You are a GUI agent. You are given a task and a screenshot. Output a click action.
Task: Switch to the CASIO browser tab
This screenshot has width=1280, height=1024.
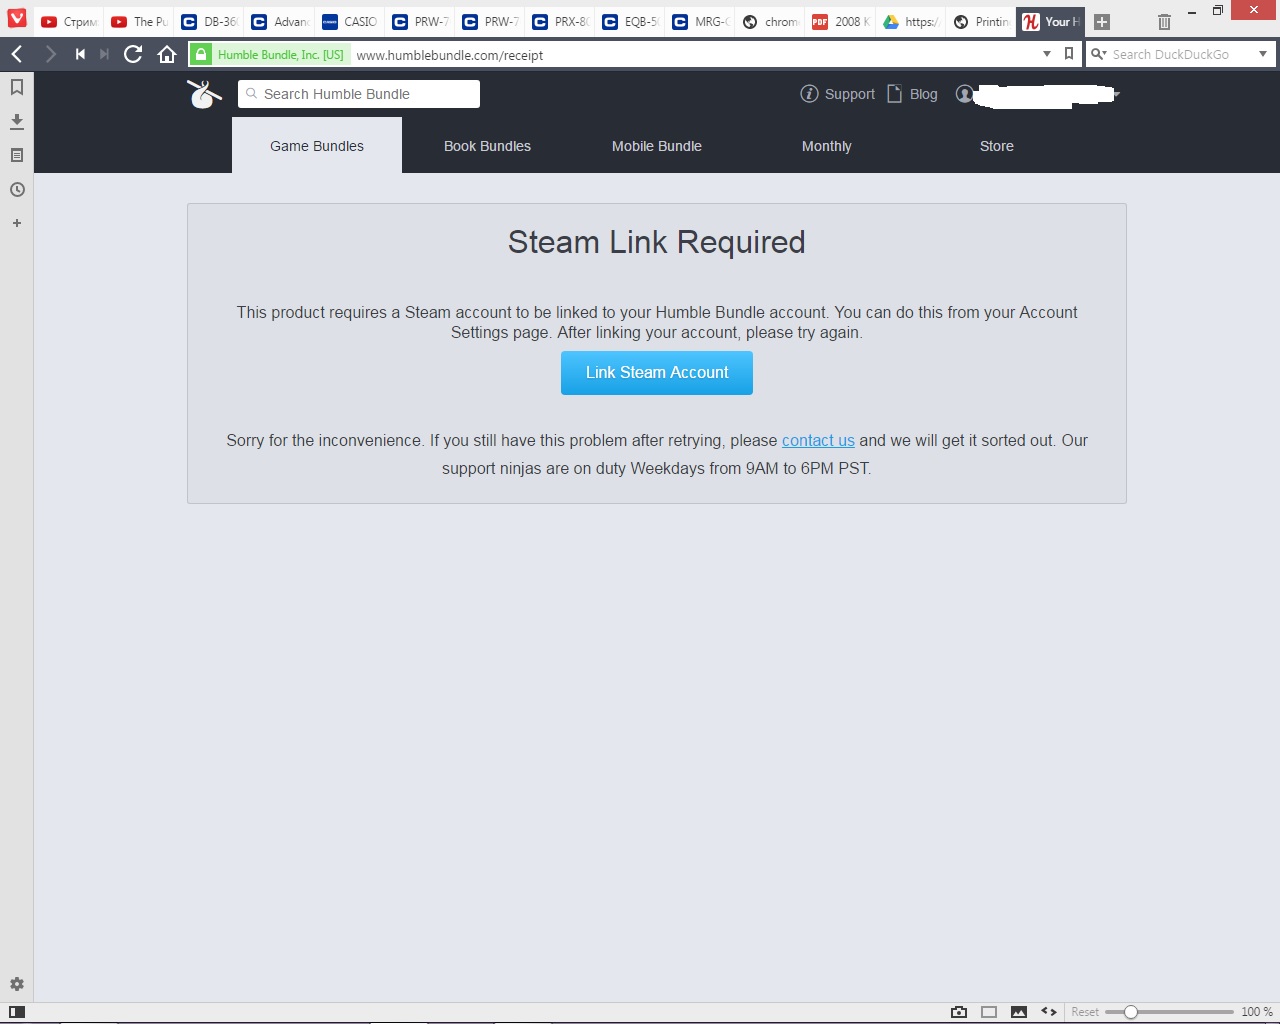click(x=349, y=21)
